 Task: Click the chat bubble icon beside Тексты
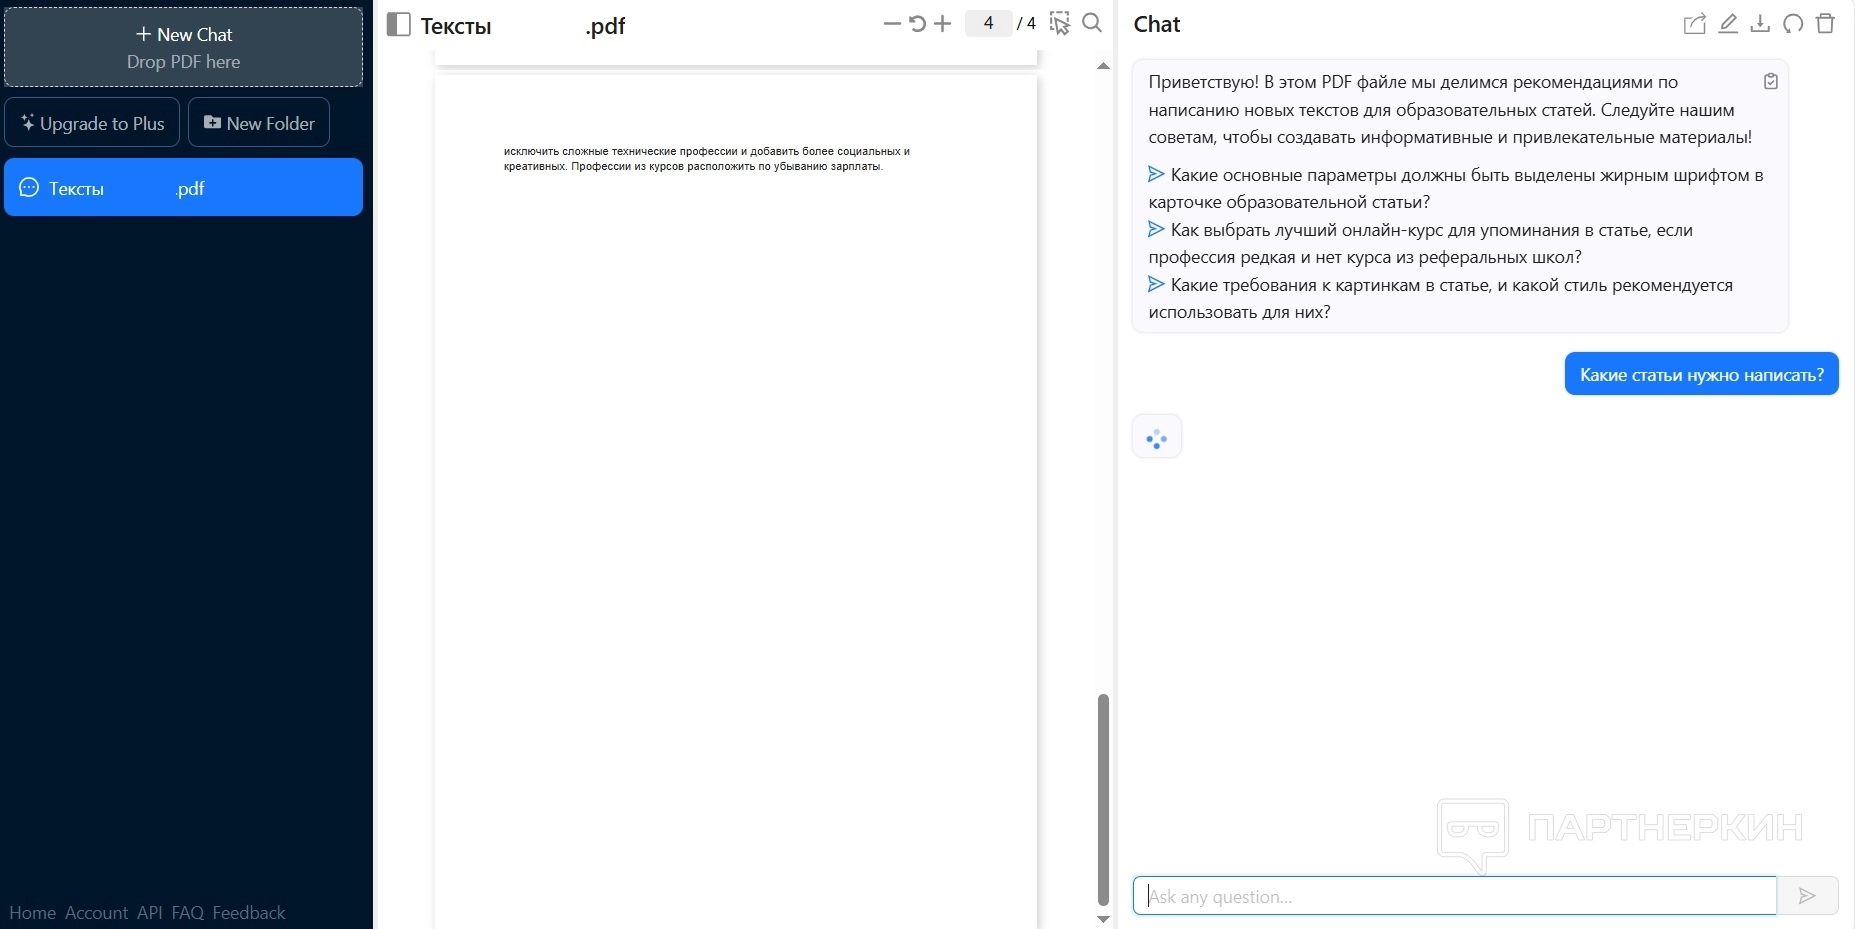(x=29, y=187)
